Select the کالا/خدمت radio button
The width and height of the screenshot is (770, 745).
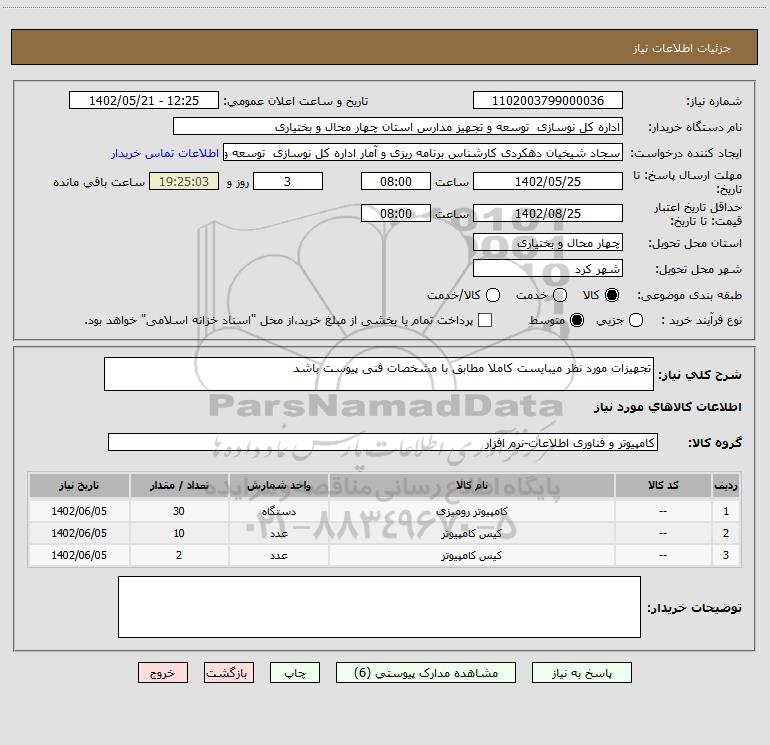point(493,295)
